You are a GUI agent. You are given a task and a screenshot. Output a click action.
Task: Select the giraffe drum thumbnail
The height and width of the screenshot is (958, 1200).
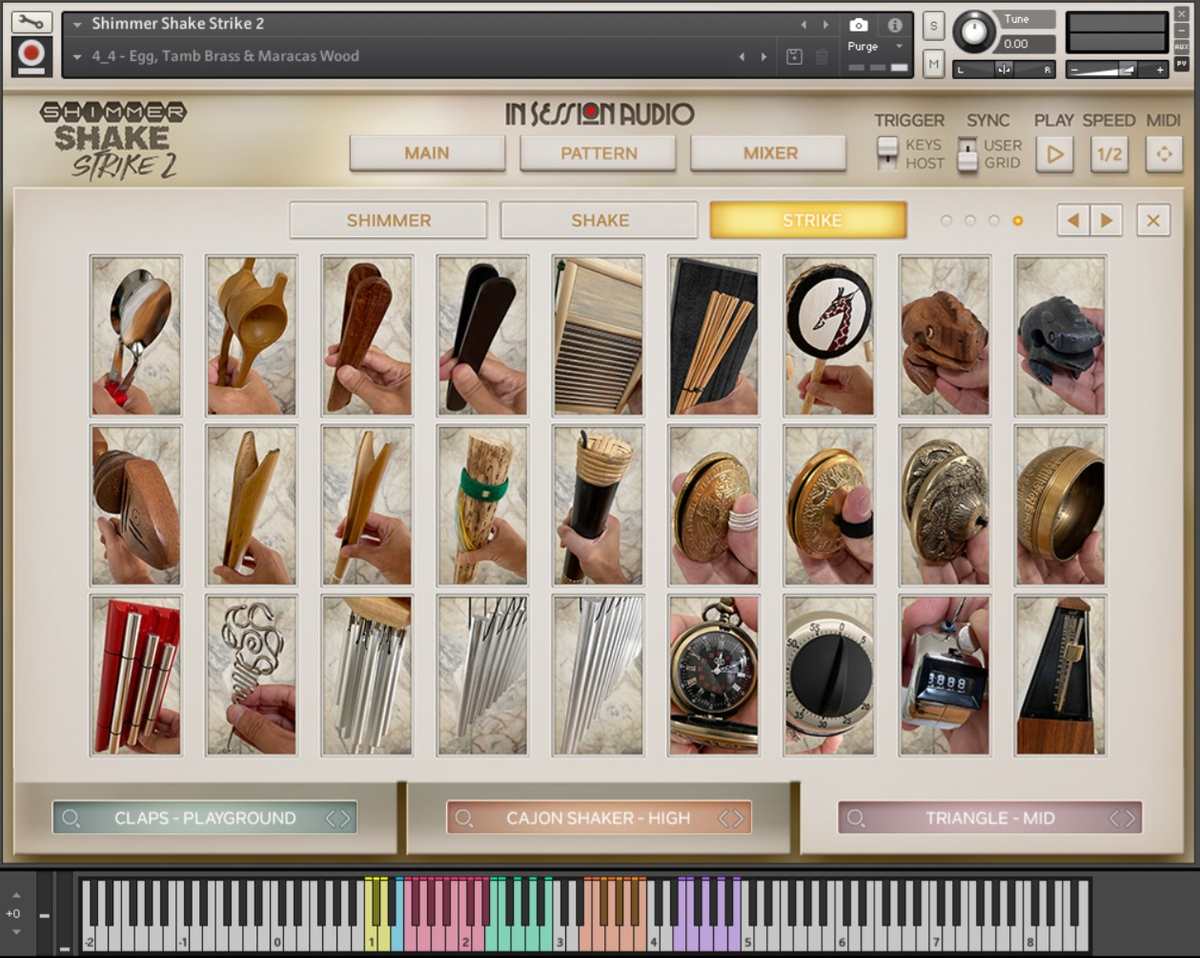(829, 335)
